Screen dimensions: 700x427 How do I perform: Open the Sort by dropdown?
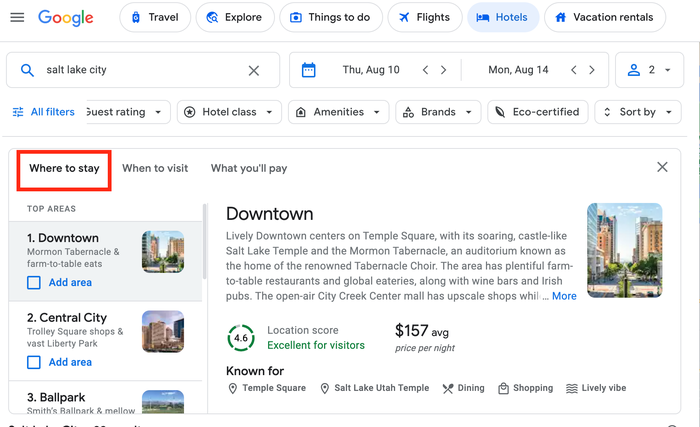pos(638,112)
